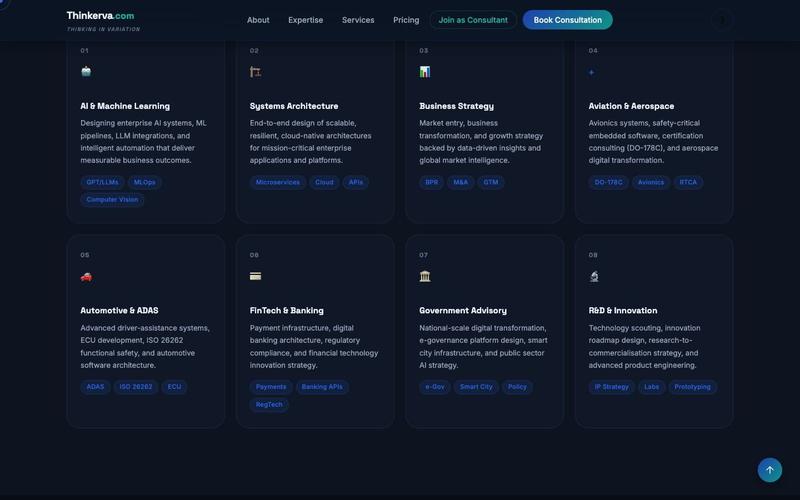Screen dimensions: 800x500
Task: Navigate to Pricing
Action: [x=406, y=20]
